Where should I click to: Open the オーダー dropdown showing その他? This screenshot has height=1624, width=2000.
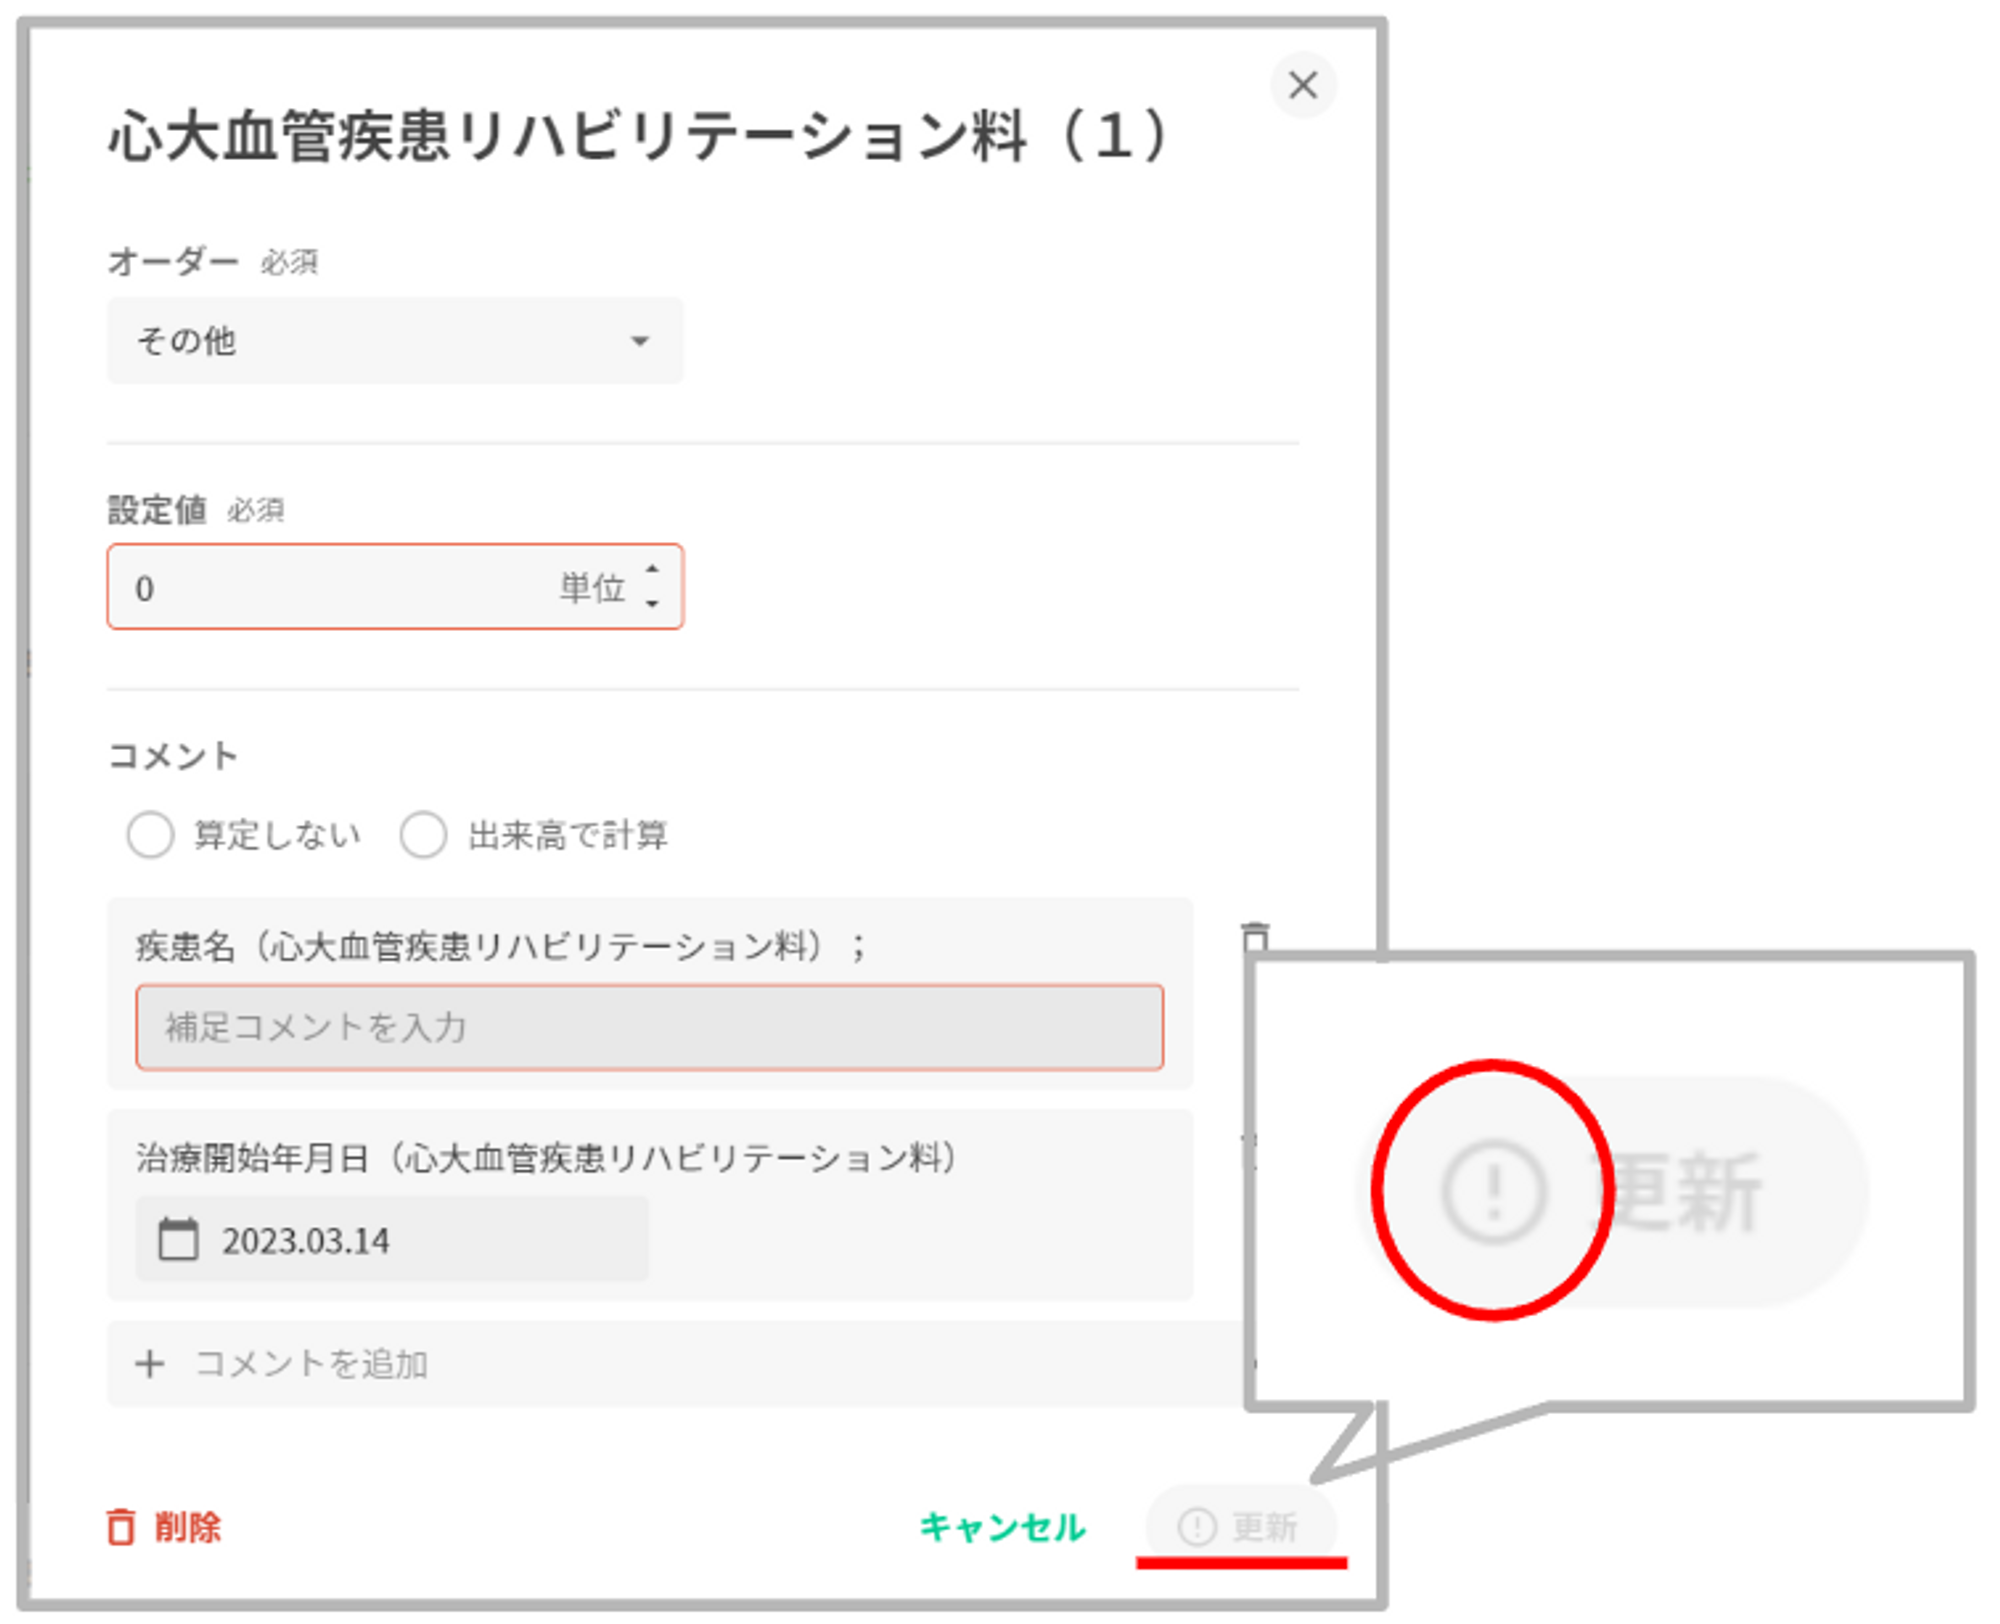tap(394, 341)
